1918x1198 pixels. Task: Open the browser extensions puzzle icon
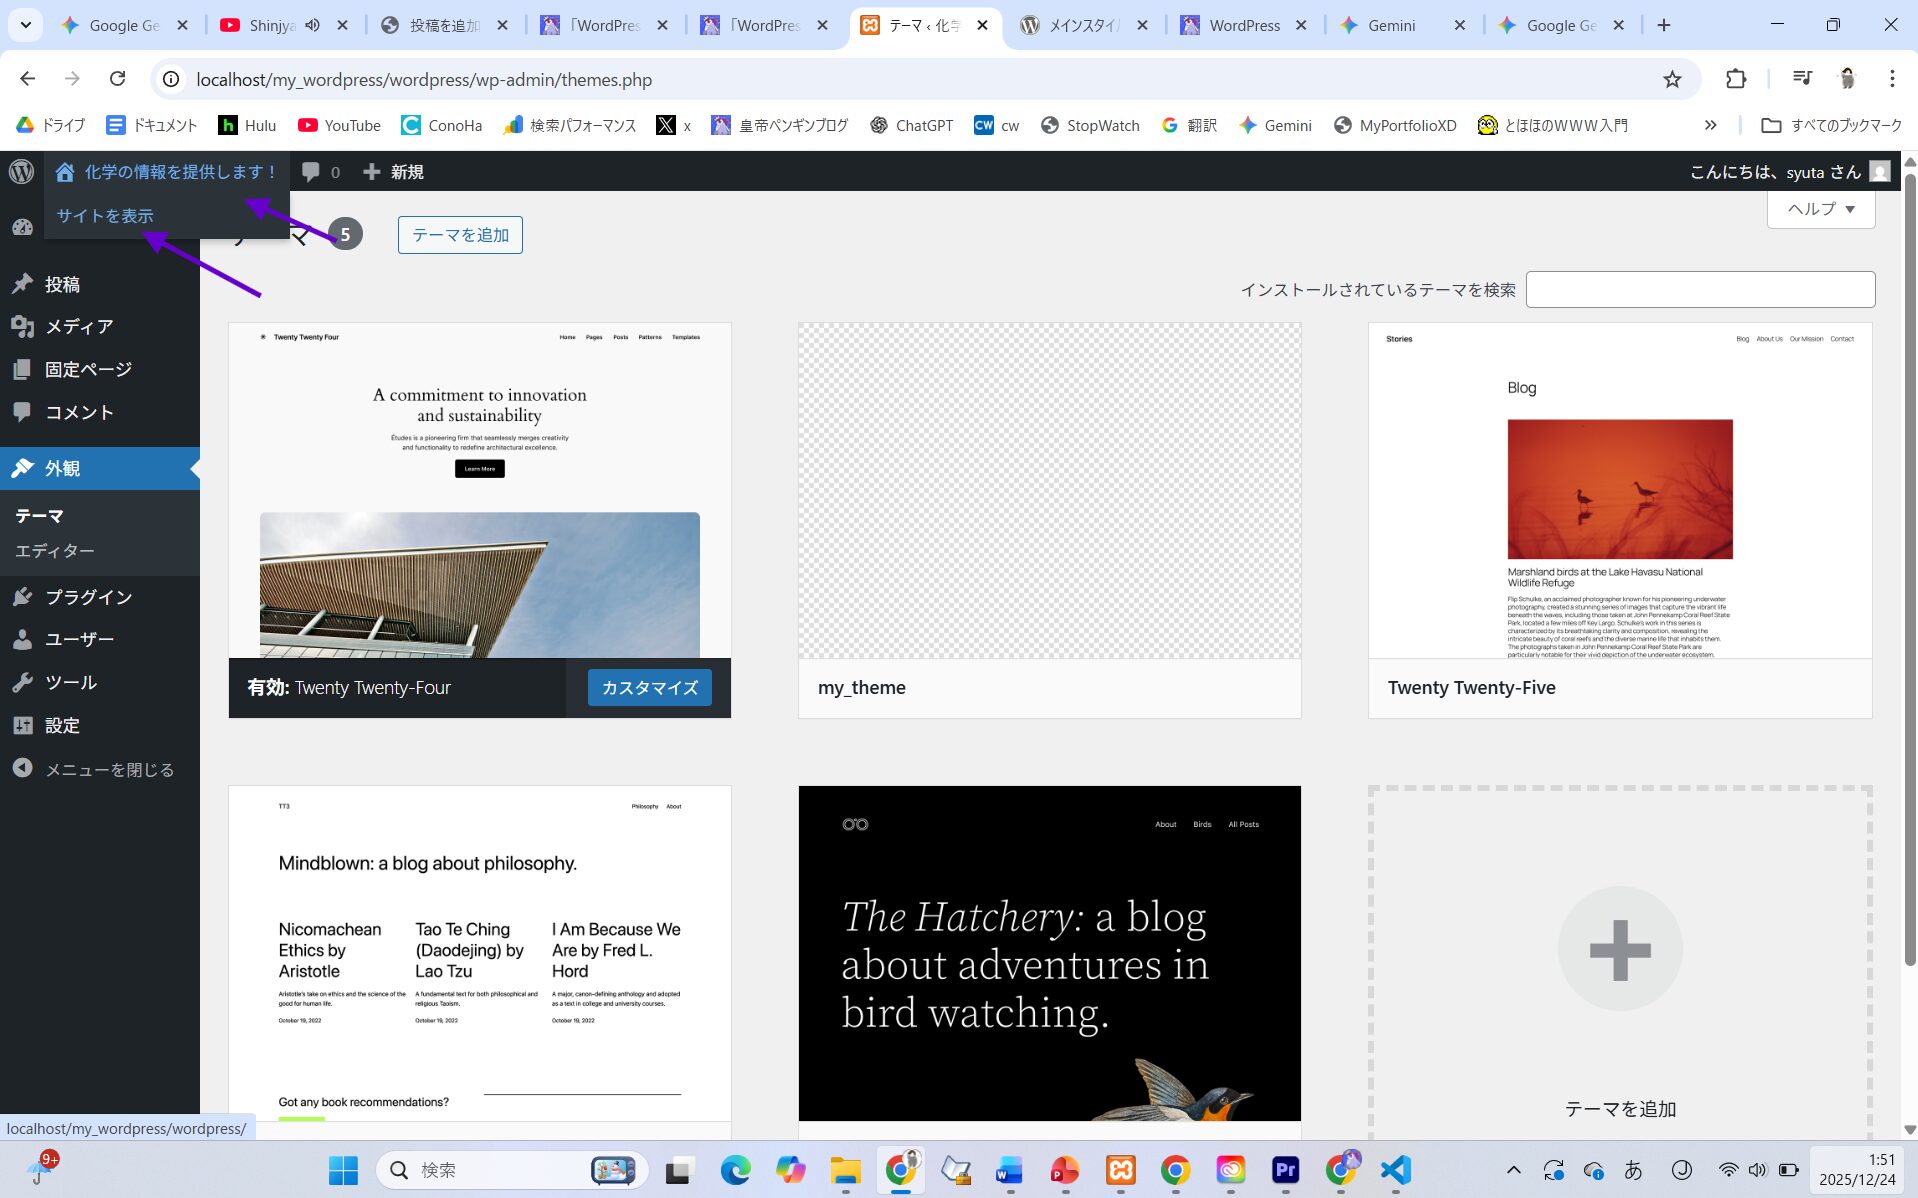coord(1736,79)
